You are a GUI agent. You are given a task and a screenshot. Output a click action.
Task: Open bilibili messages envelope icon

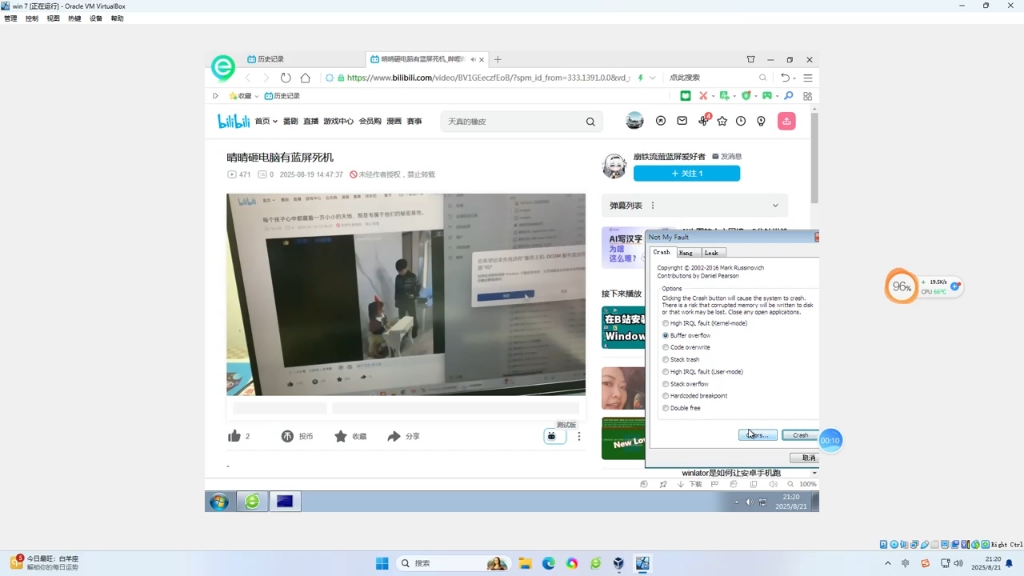(x=682, y=121)
